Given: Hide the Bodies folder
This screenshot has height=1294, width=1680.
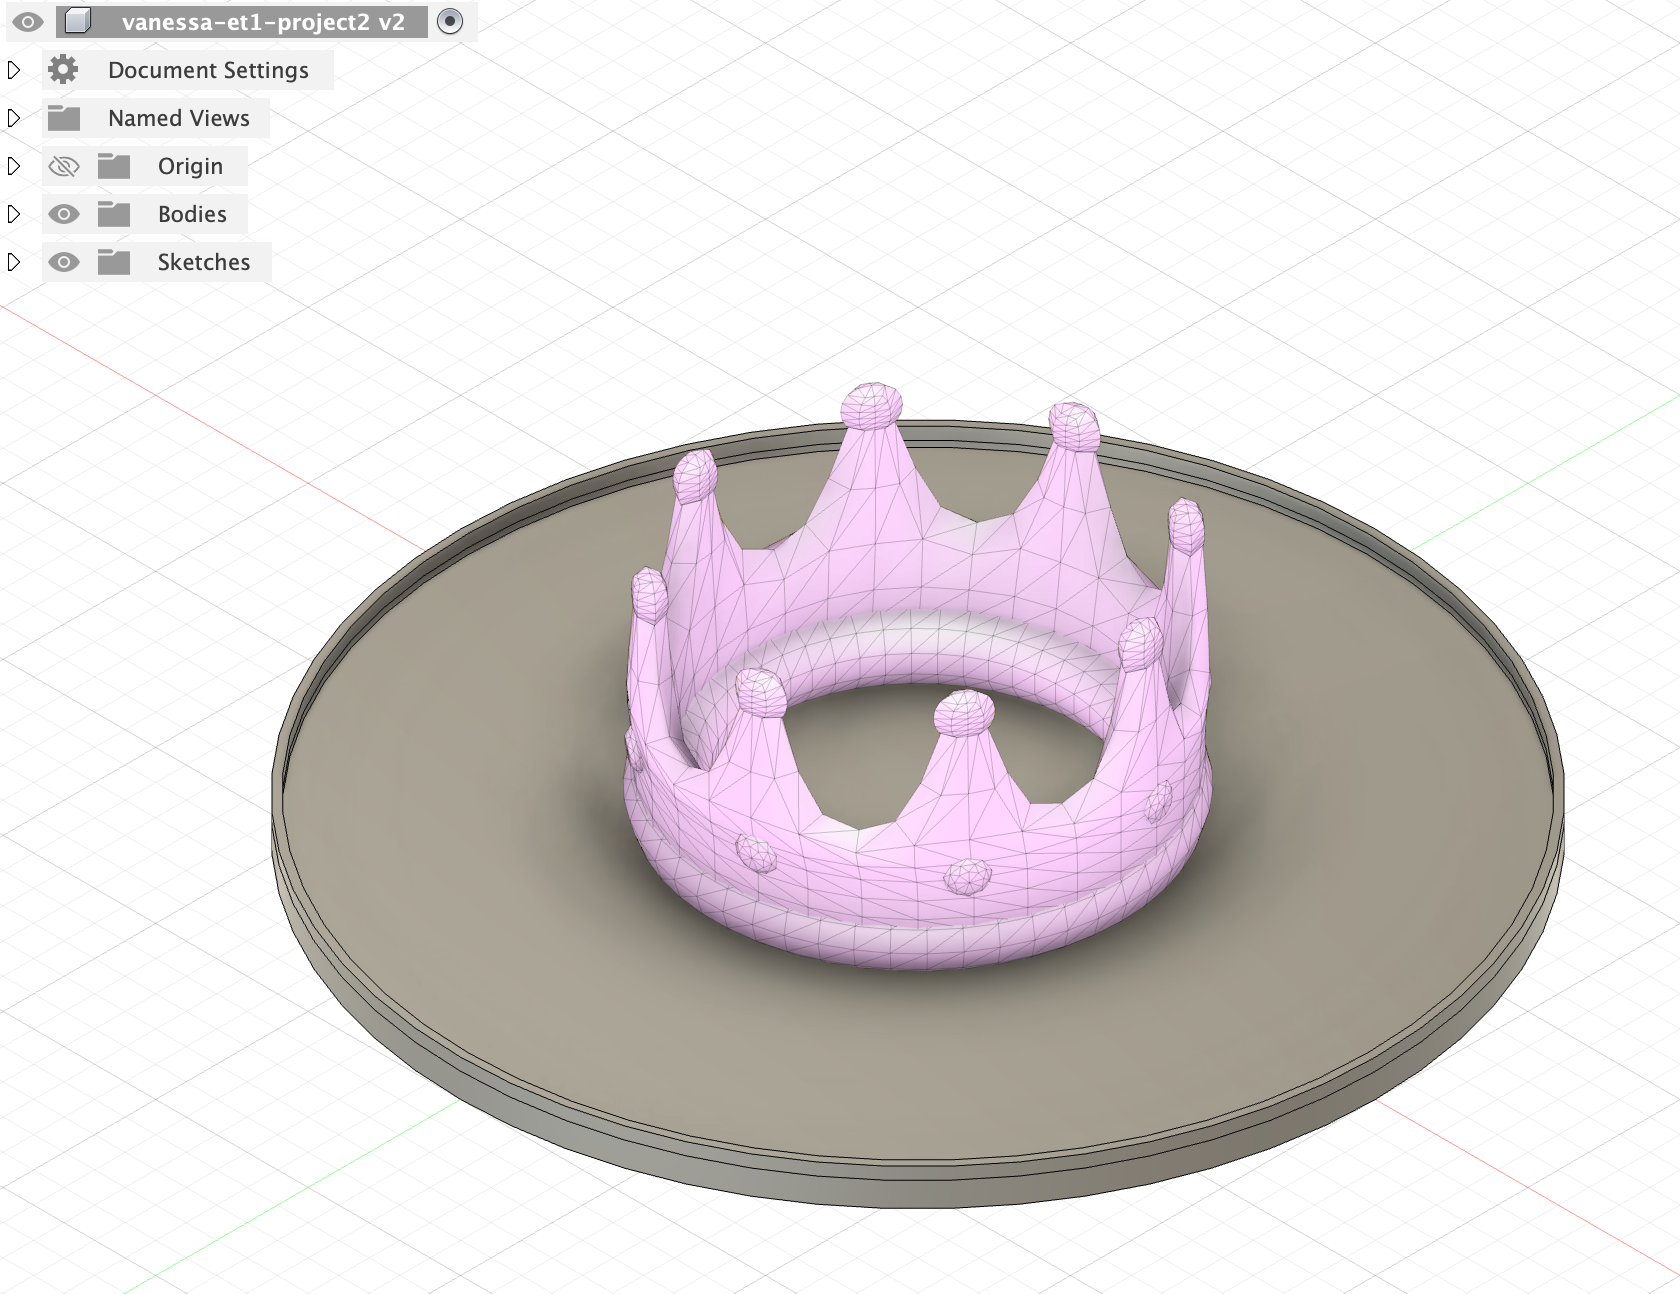Looking at the screenshot, I should pos(64,214).
